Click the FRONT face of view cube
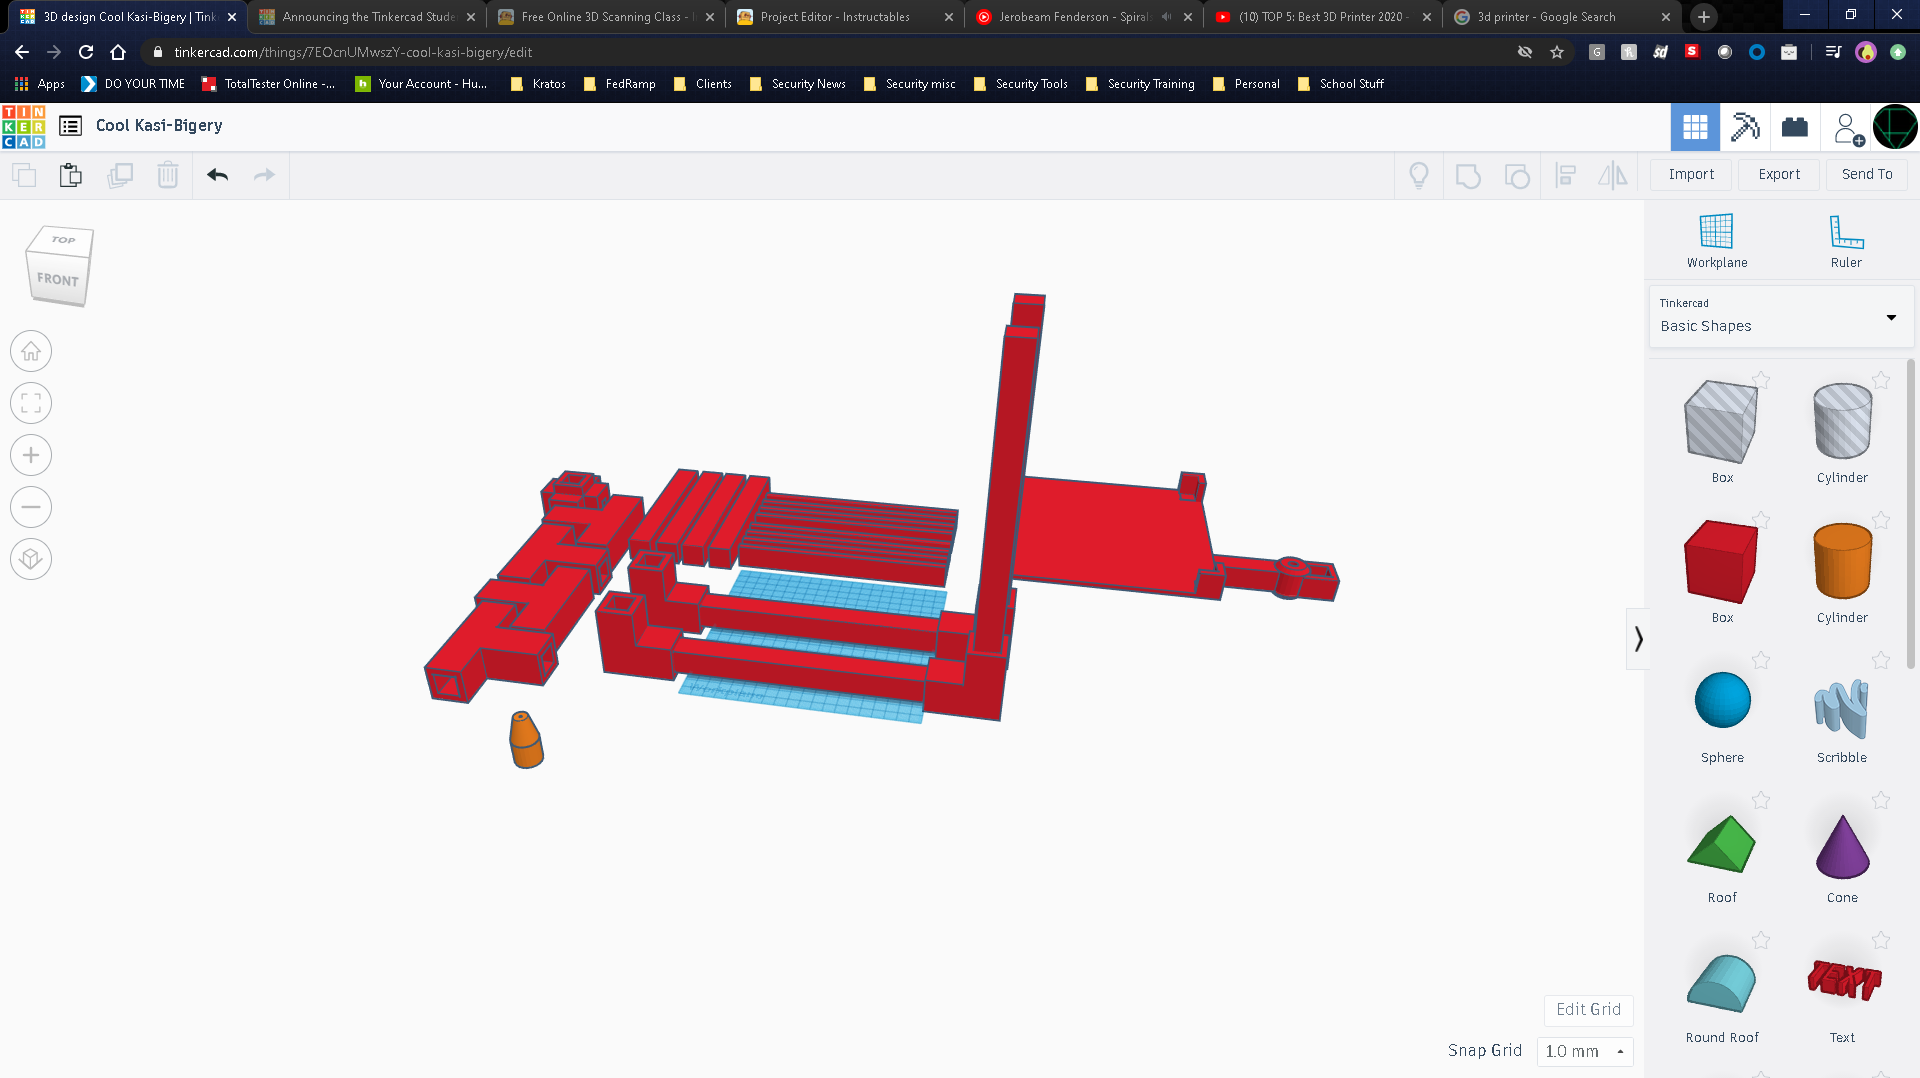 click(x=57, y=280)
